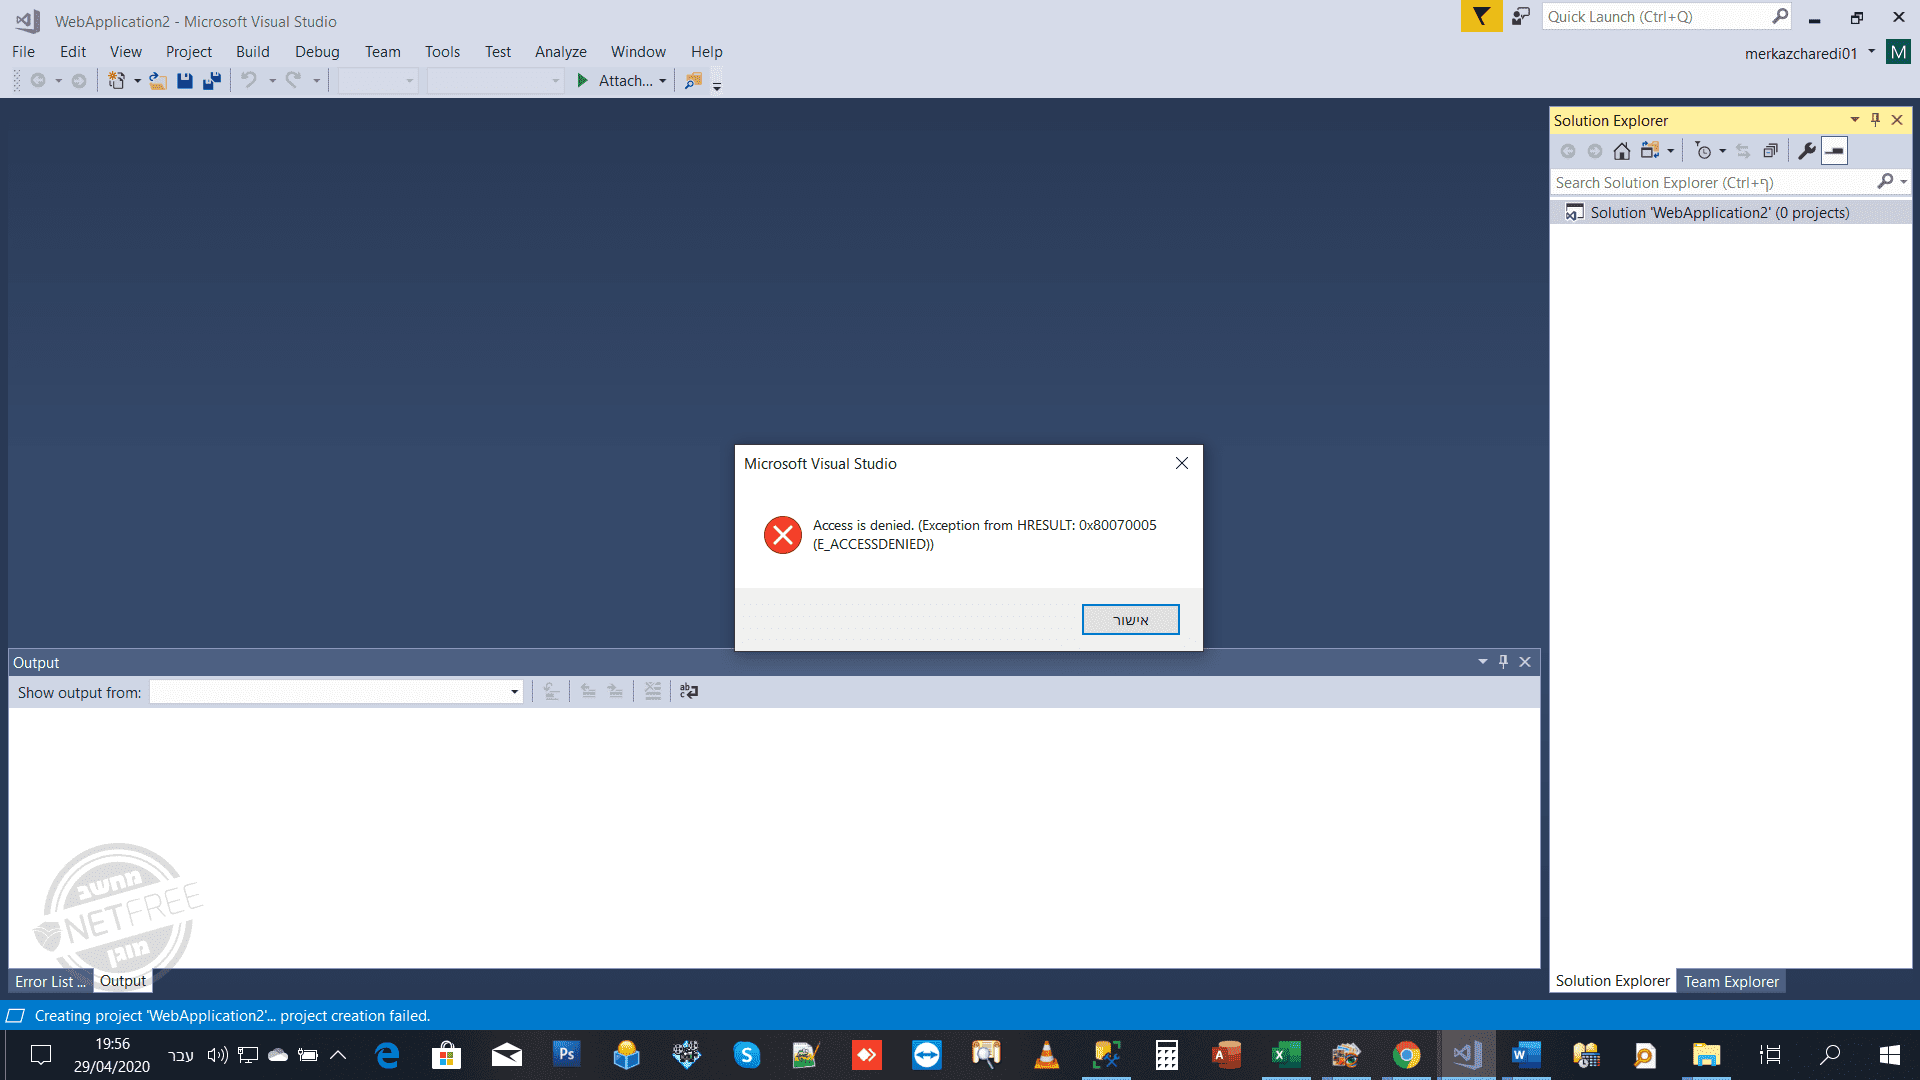This screenshot has width=1920, height=1080.
Task: Click the green Attach start button
Action: click(583, 81)
